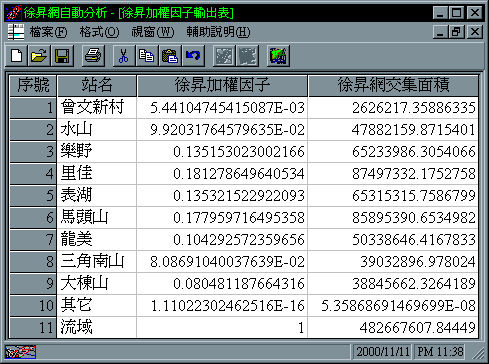Click area cell 87497332.1752758
This screenshot has width=489, height=364.
pyautogui.click(x=393, y=174)
